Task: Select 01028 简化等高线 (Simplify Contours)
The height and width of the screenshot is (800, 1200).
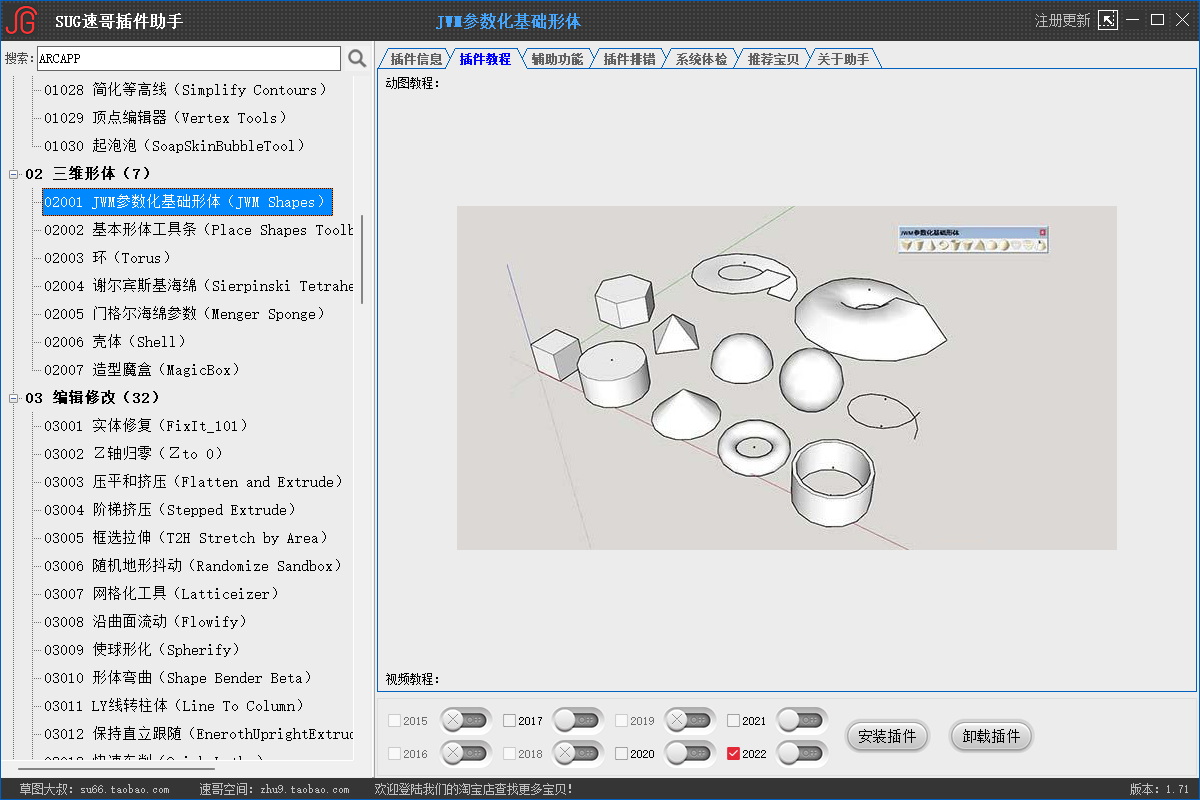Action: tap(186, 90)
